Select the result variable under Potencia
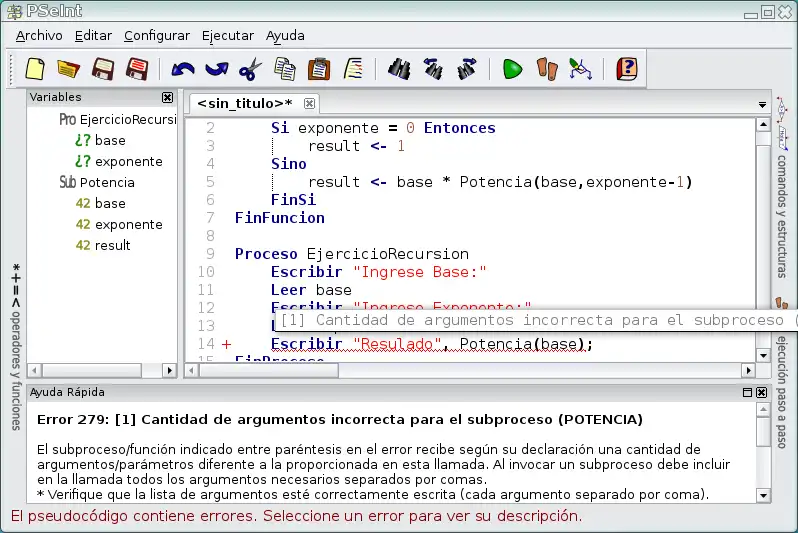Viewport: 798px width, 533px height. click(x=112, y=245)
